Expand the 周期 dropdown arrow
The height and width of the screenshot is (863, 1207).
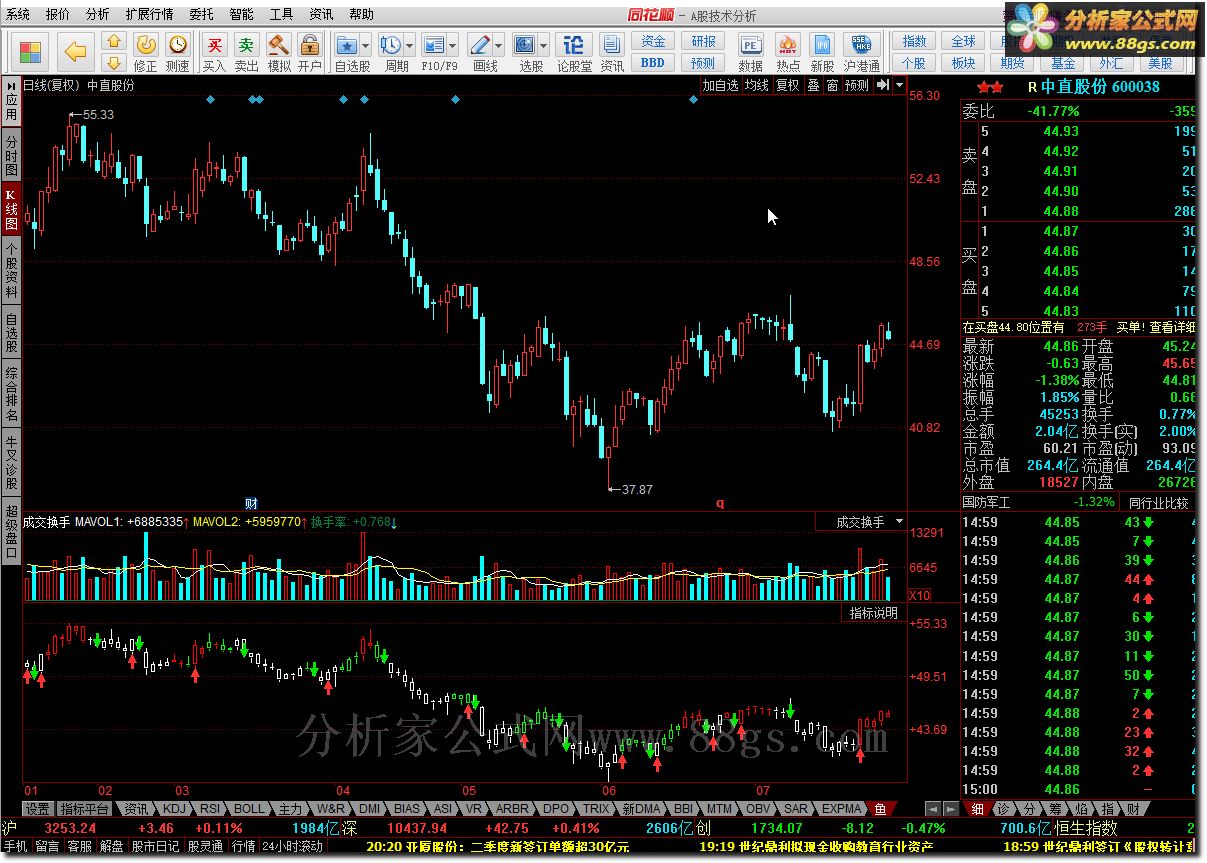410,46
